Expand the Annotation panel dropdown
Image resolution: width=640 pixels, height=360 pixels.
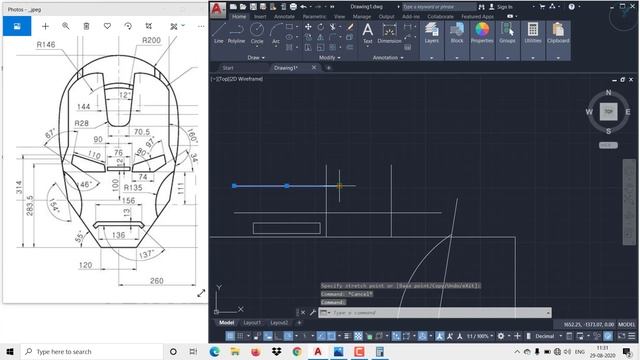[x=388, y=58]
